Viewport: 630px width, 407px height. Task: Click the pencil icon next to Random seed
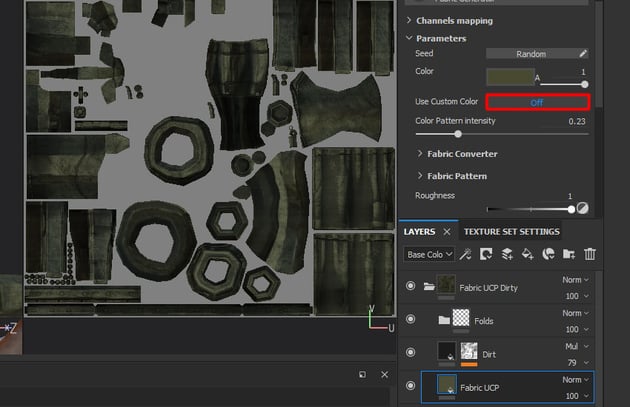coord(583,53)
